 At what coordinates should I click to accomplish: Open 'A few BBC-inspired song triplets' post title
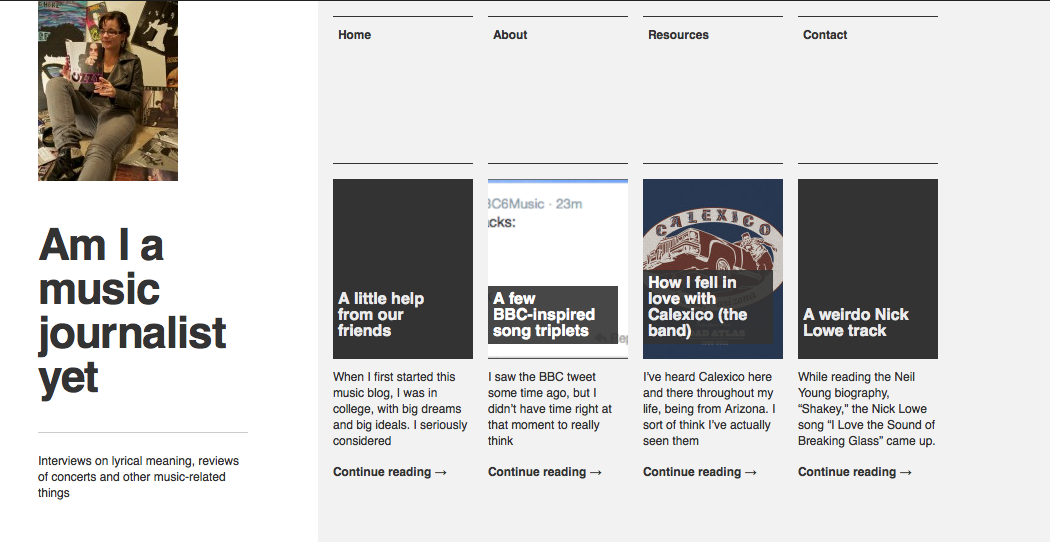tap(543, 314)
